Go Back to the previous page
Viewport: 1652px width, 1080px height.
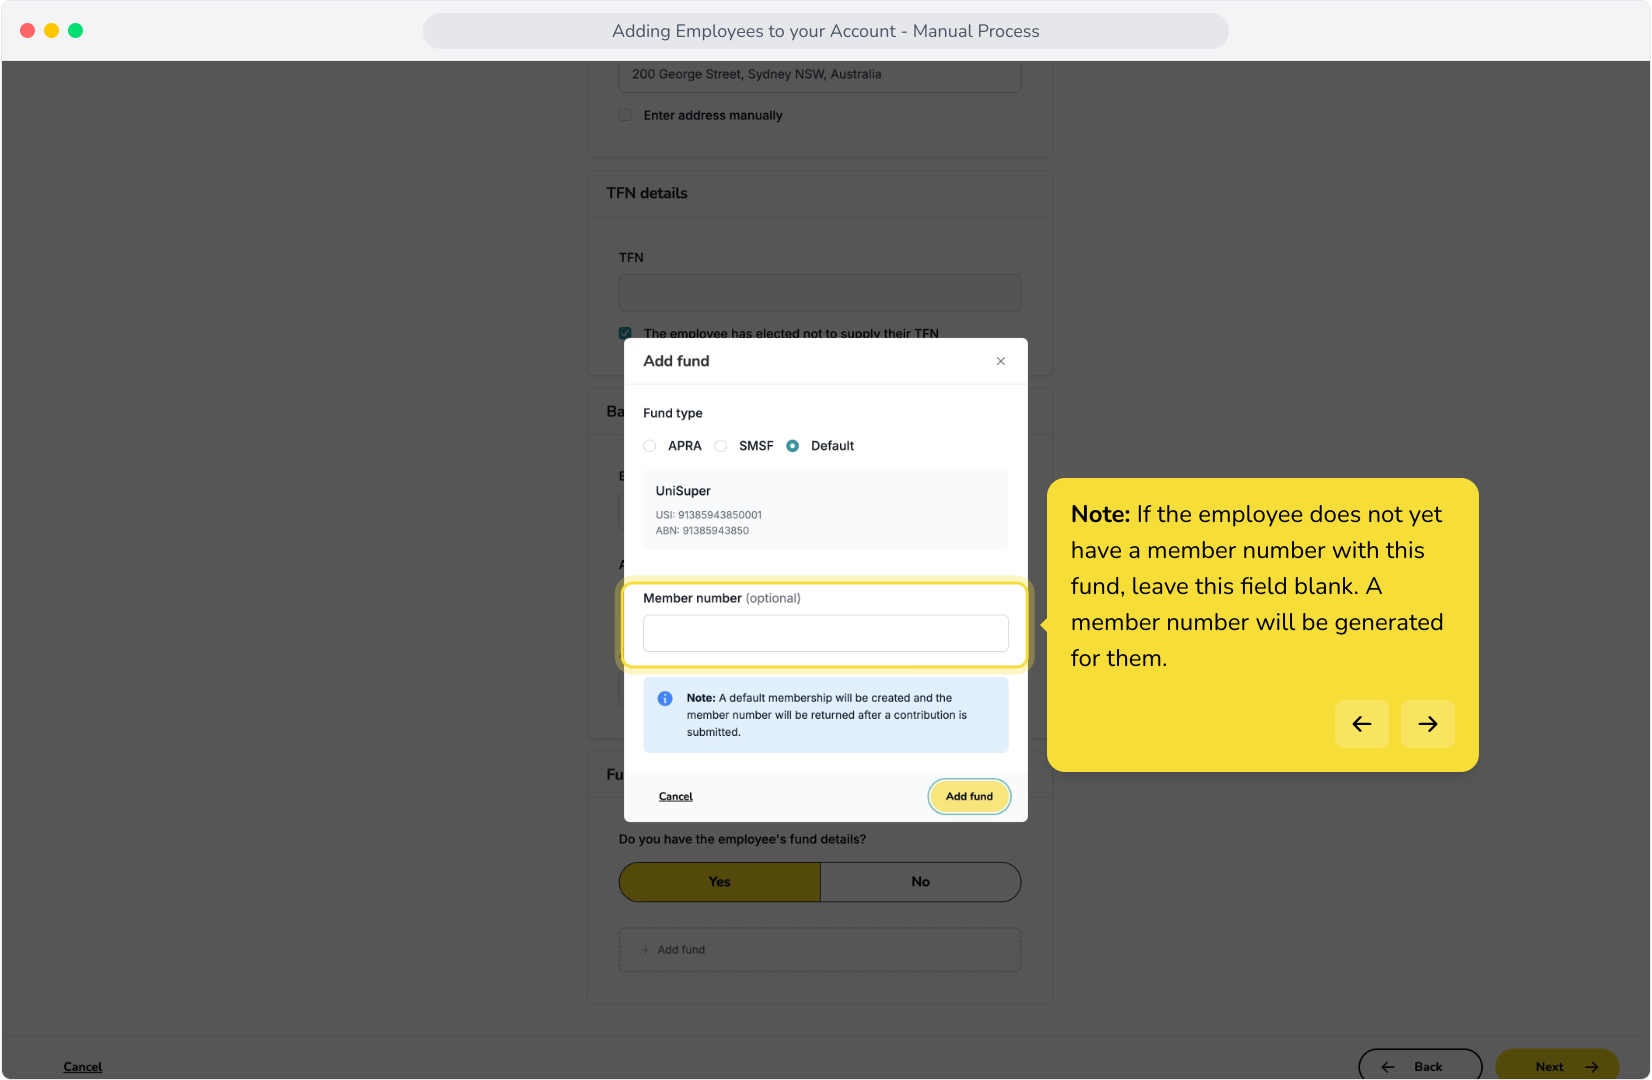pyautogui.click(x=1420, y=1066)
